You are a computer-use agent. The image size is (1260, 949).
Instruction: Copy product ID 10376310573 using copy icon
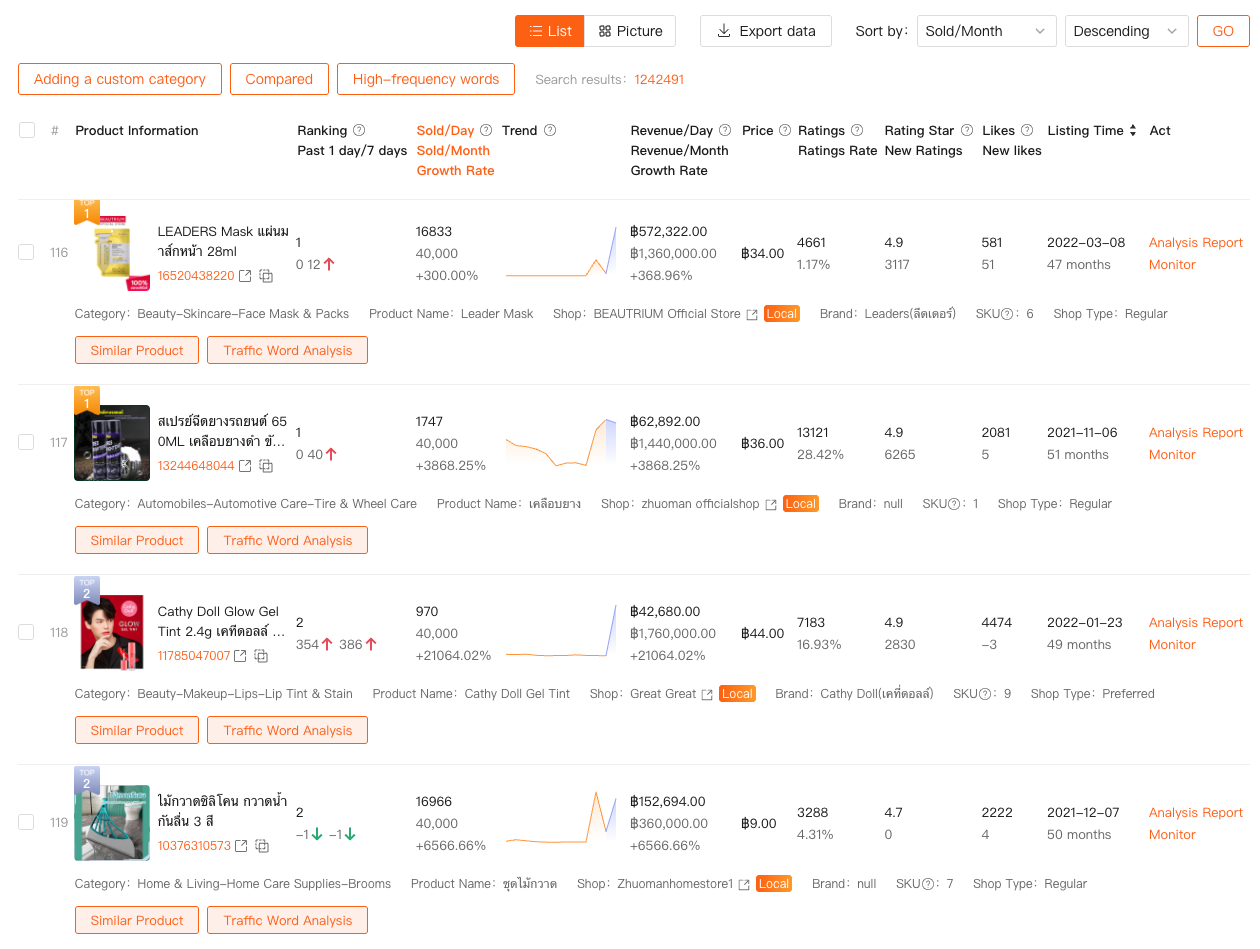[x=262, y=846]
